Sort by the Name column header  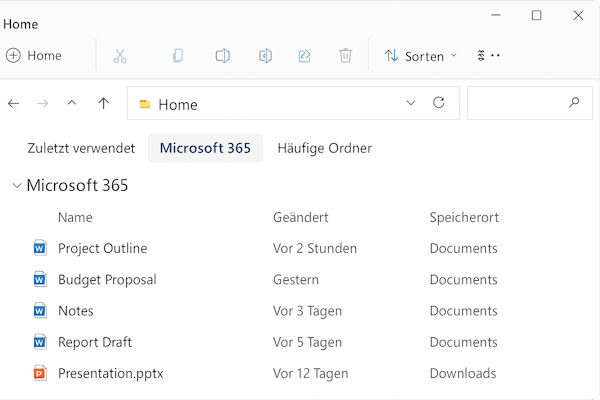pyautogui.click(x=75, y=217)
